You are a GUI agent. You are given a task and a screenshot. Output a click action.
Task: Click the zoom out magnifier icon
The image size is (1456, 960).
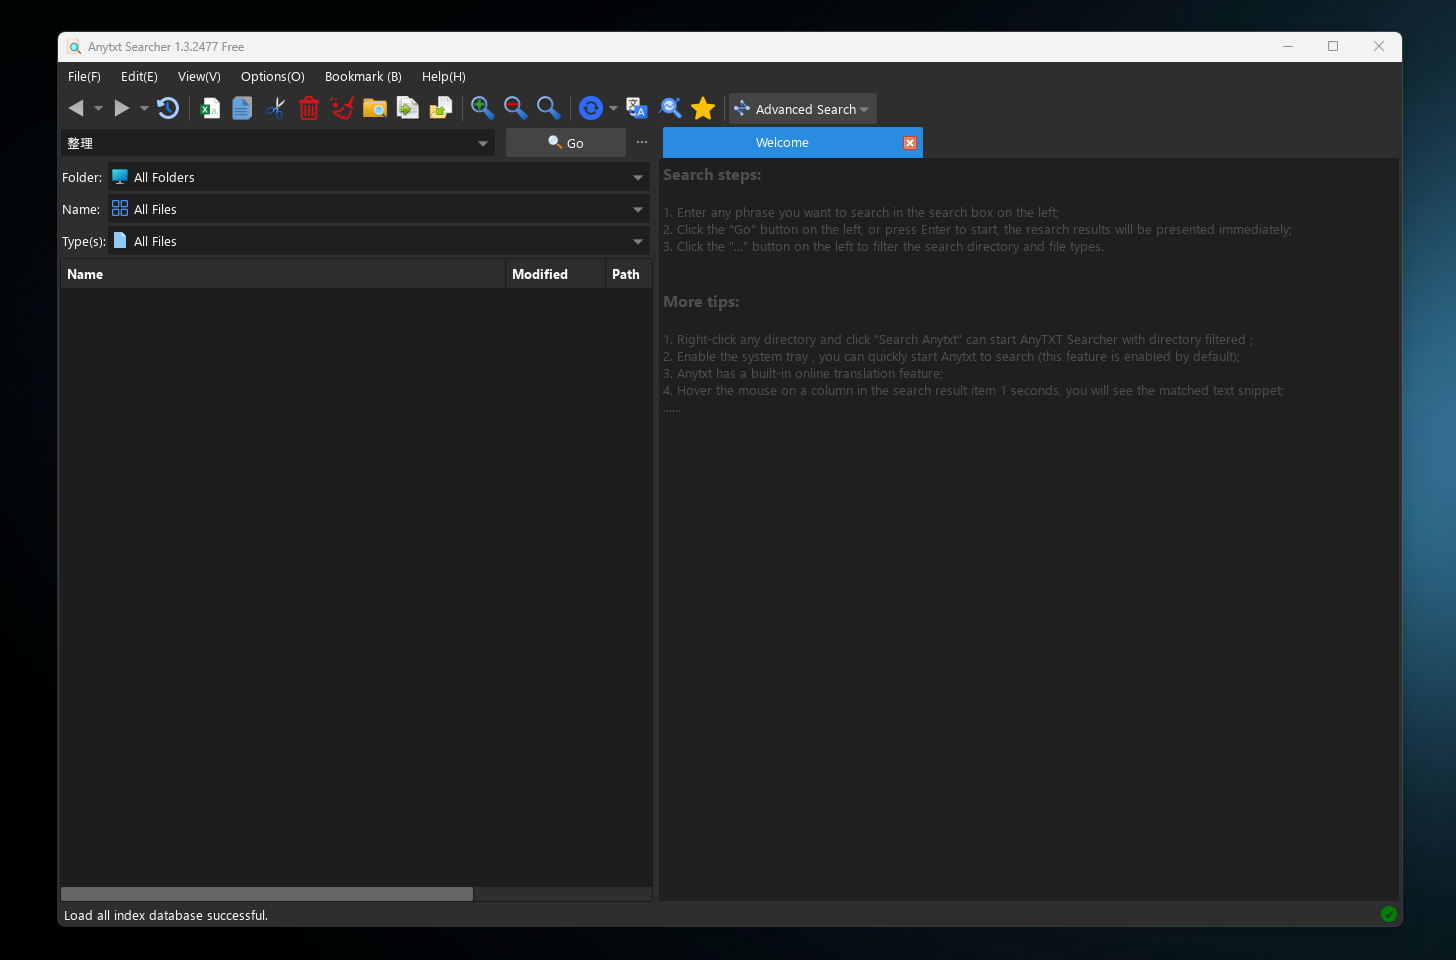(x=515, y=108)
